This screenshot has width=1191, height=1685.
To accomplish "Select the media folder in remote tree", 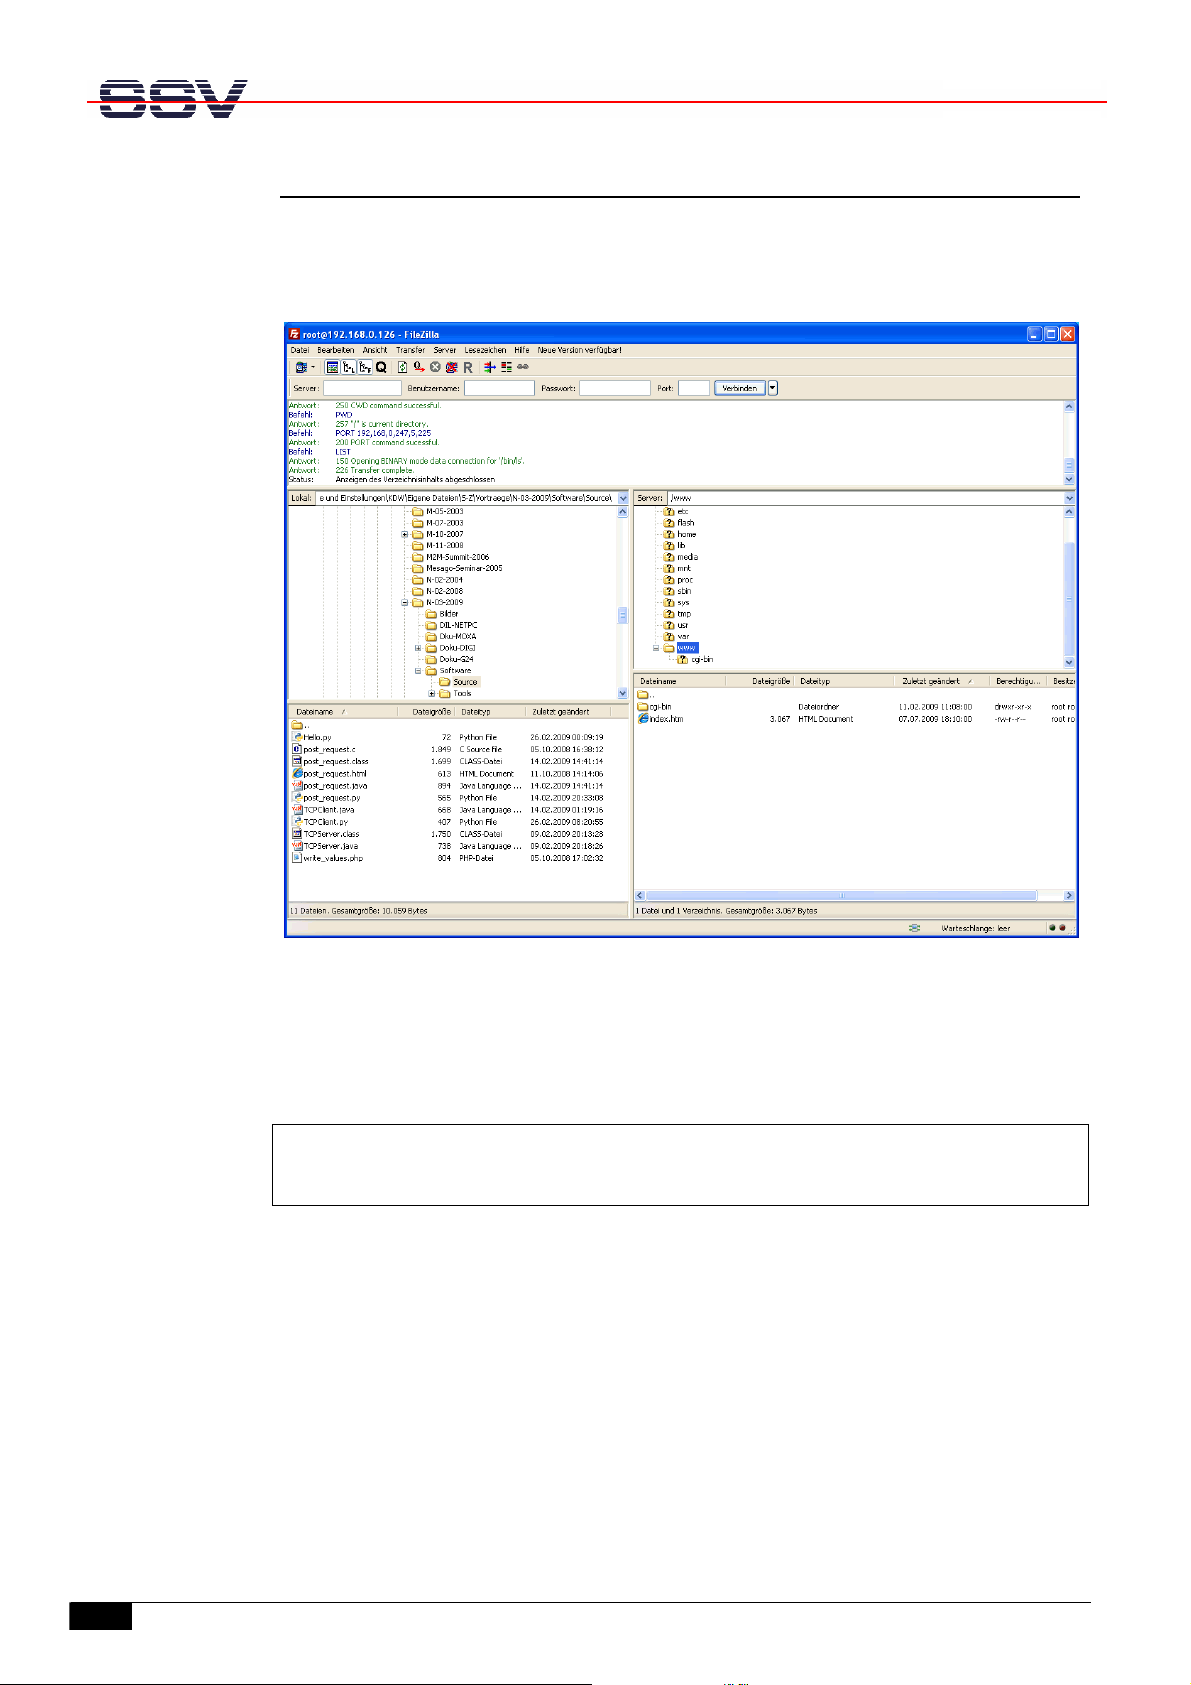I will [687, 557].
